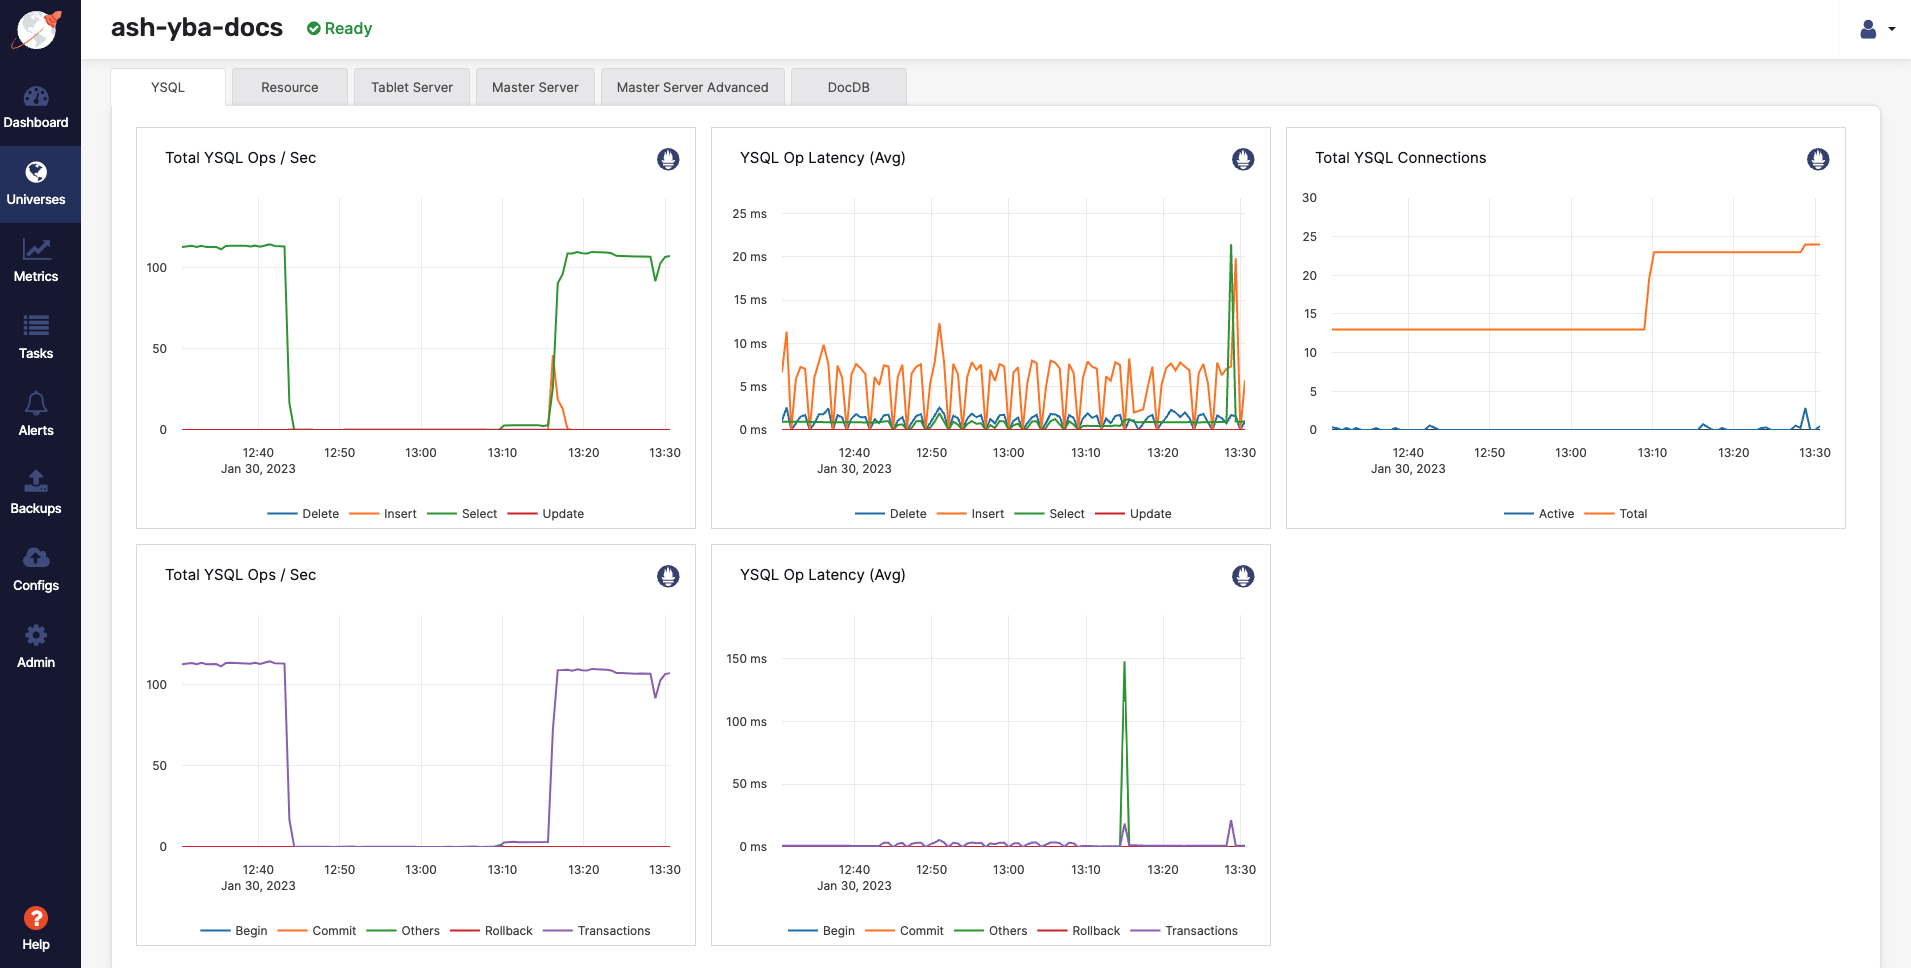Open the Admin settings from the sidebar

[x=36, y=645]
